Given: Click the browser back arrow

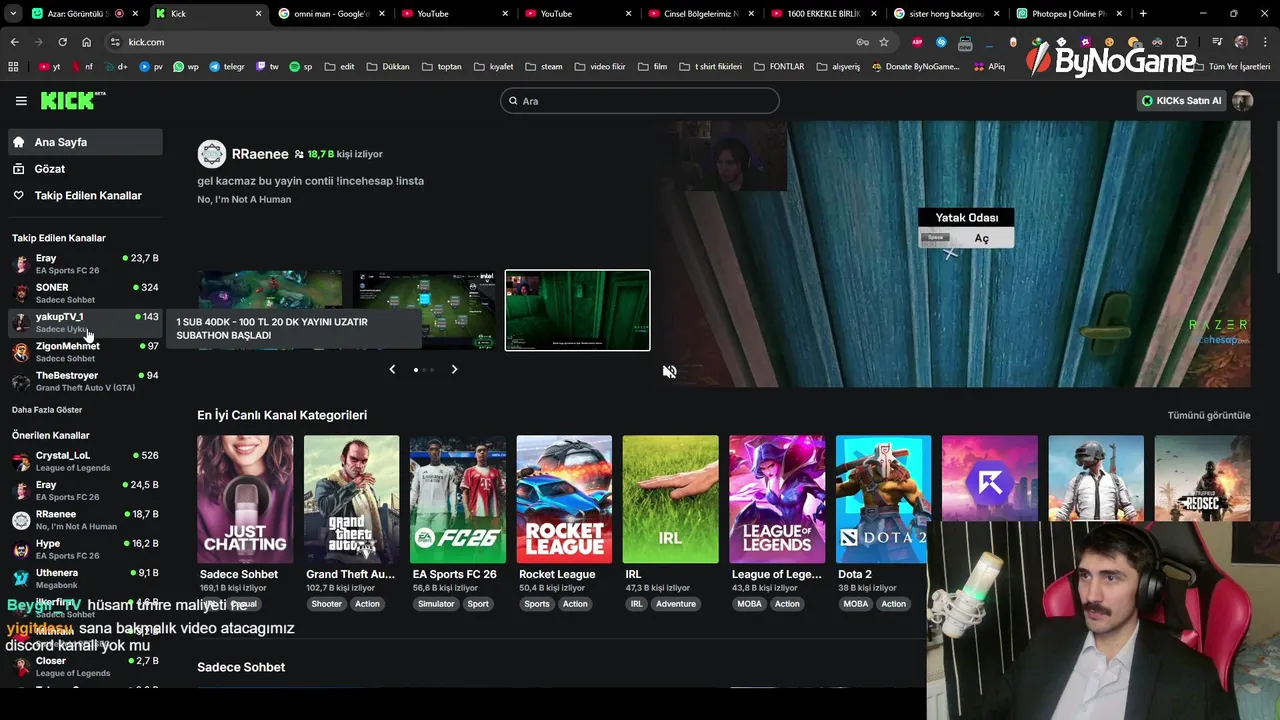Looking at the screenshot, I should click(14, 42).
